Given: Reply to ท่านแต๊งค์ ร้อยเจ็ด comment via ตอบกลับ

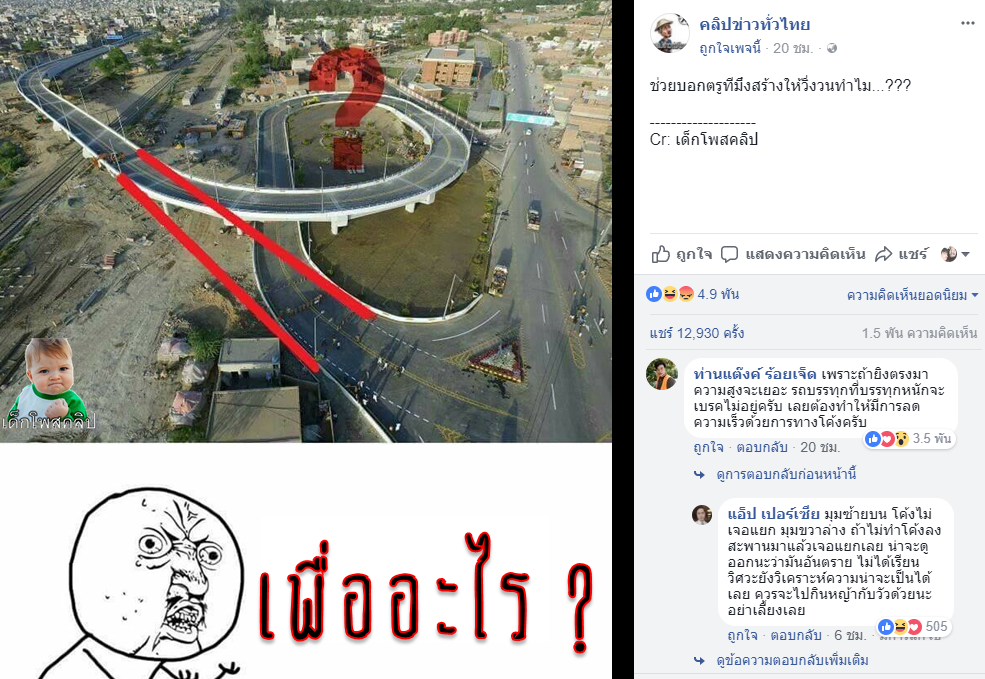Looking at the screenshot, I should pos(761,447).
